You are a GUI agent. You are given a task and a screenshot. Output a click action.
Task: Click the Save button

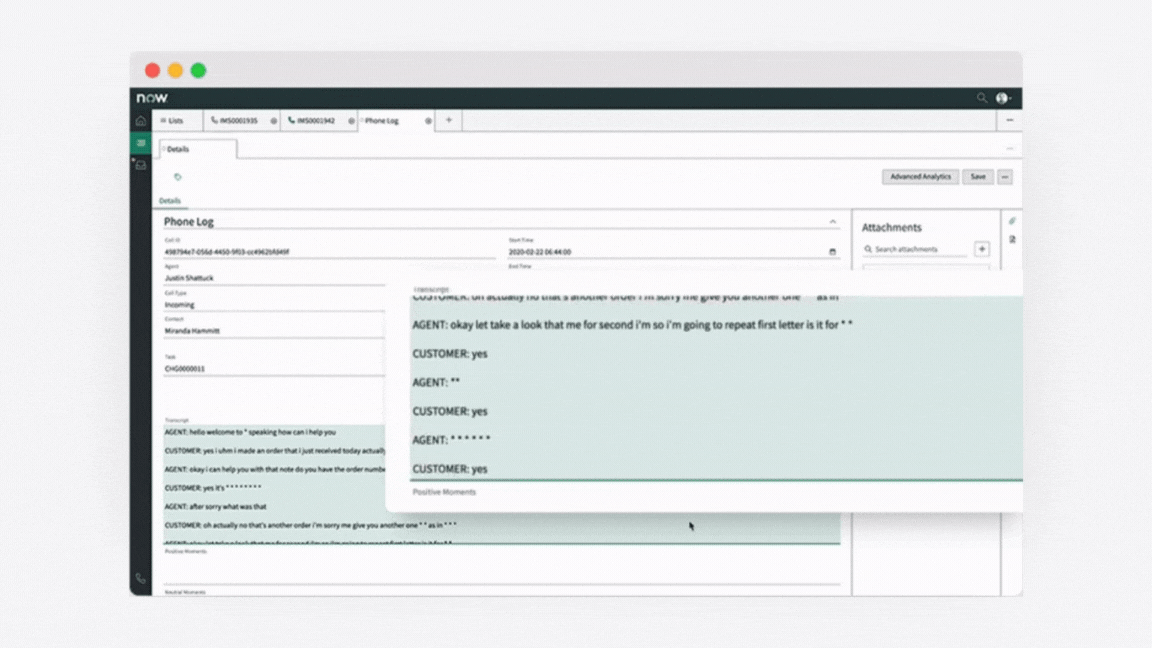tap(978, 176)
